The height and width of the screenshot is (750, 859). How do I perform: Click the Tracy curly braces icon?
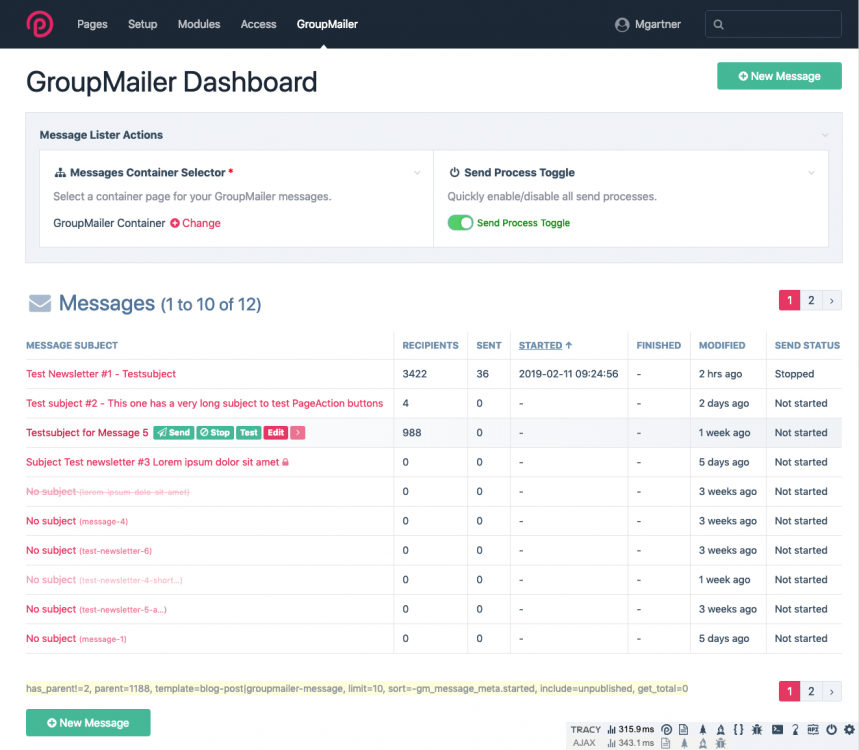click(738, 730)
